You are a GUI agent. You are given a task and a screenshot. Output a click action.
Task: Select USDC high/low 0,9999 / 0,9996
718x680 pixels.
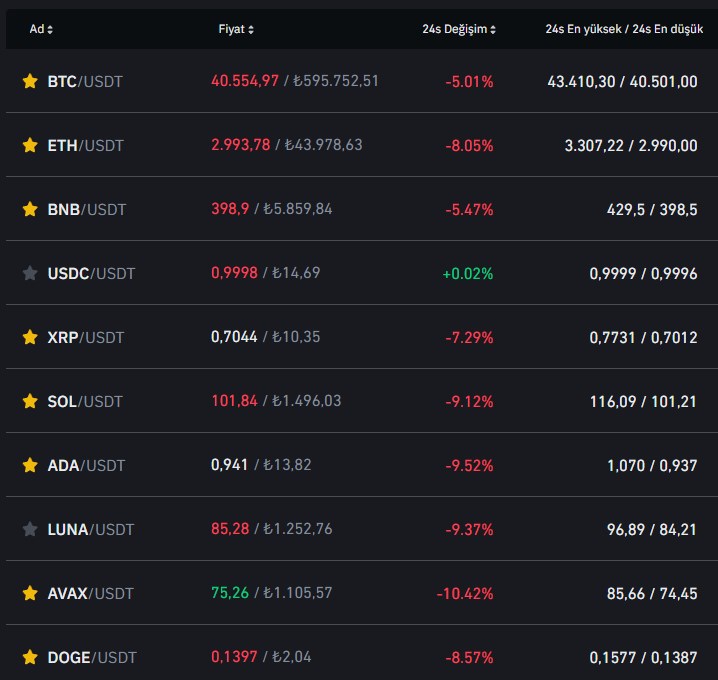point(643,274)
